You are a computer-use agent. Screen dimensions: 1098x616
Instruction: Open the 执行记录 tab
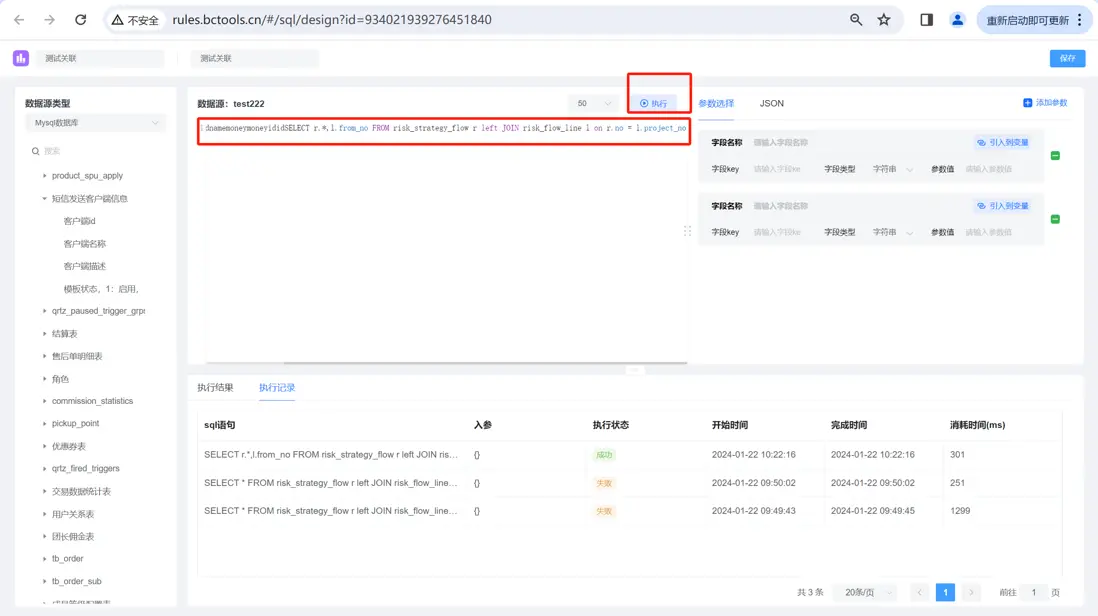(277, 387)
